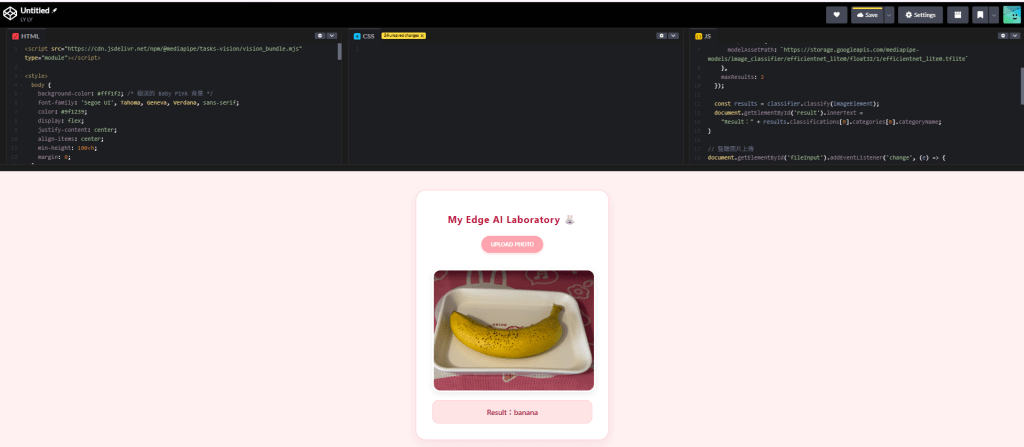
Task: Click the banana photo preview
Action: [x=513, y=330]
